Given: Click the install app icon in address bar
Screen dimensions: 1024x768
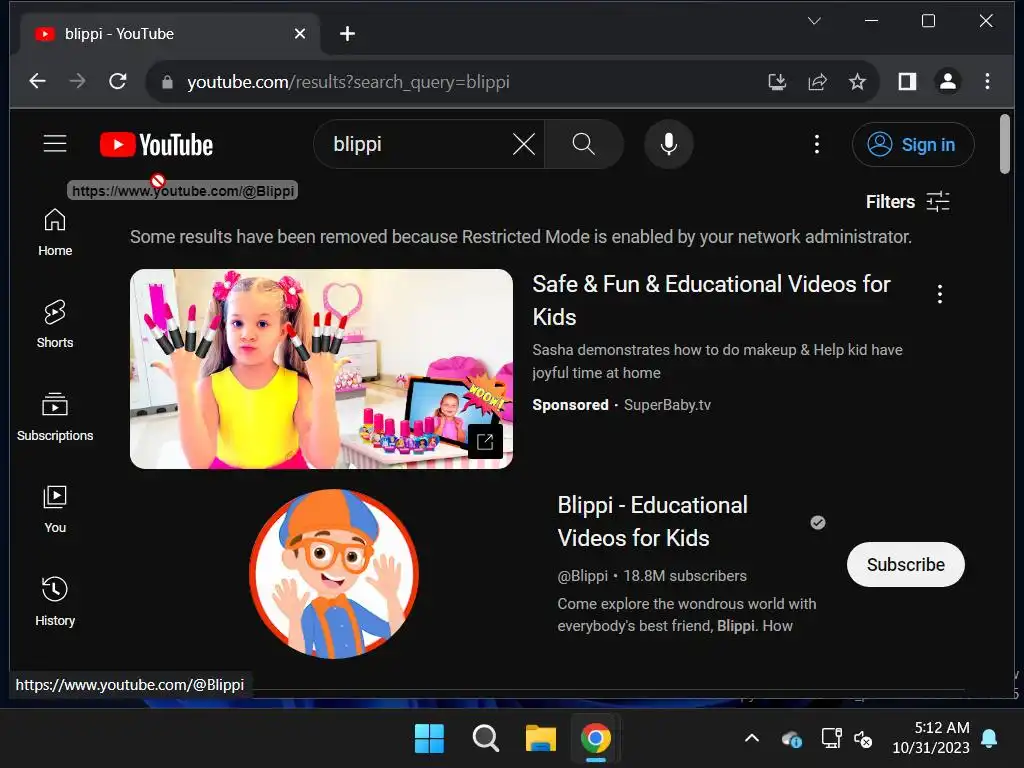Looking at the screenshot, I should (x=777, y=82).
